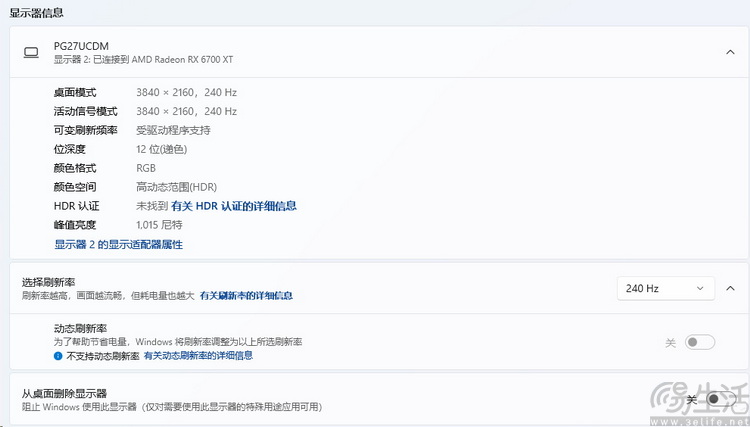Collapse the PG27UCDM display info section

(x=730, y=52)
